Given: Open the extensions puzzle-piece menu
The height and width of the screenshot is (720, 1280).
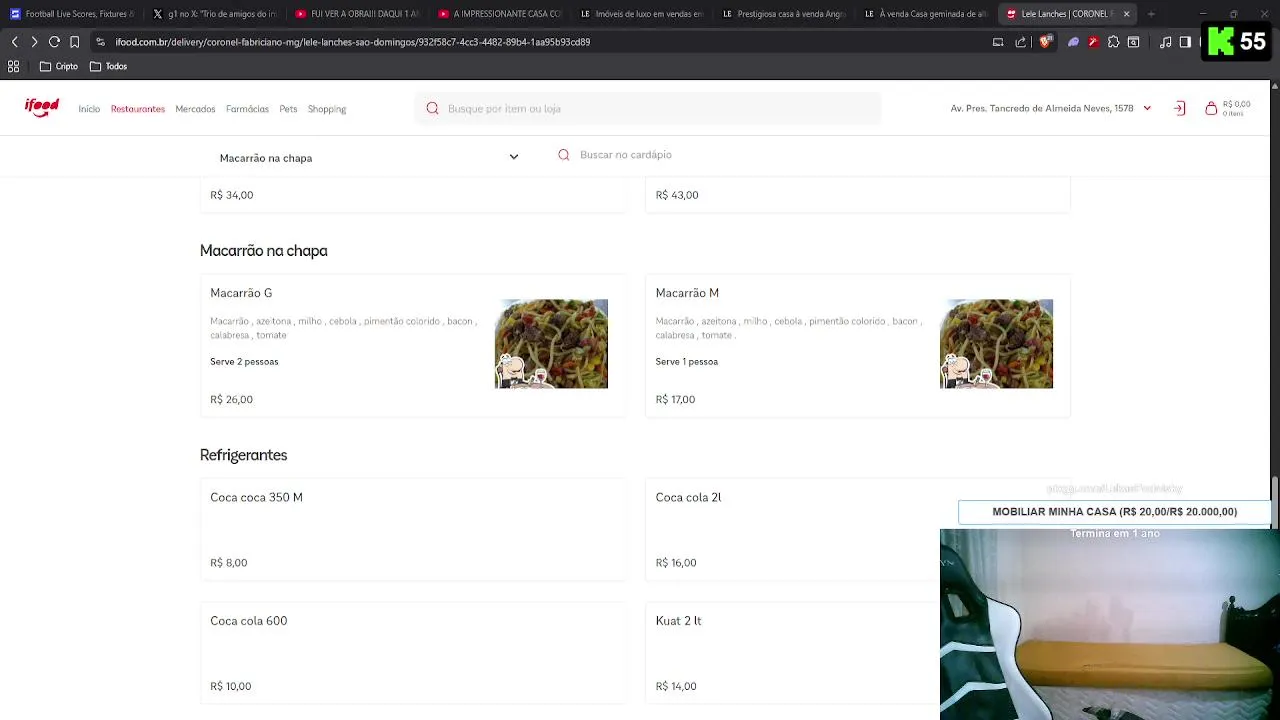Looking at the screenshot, I should pos(1113,42).
